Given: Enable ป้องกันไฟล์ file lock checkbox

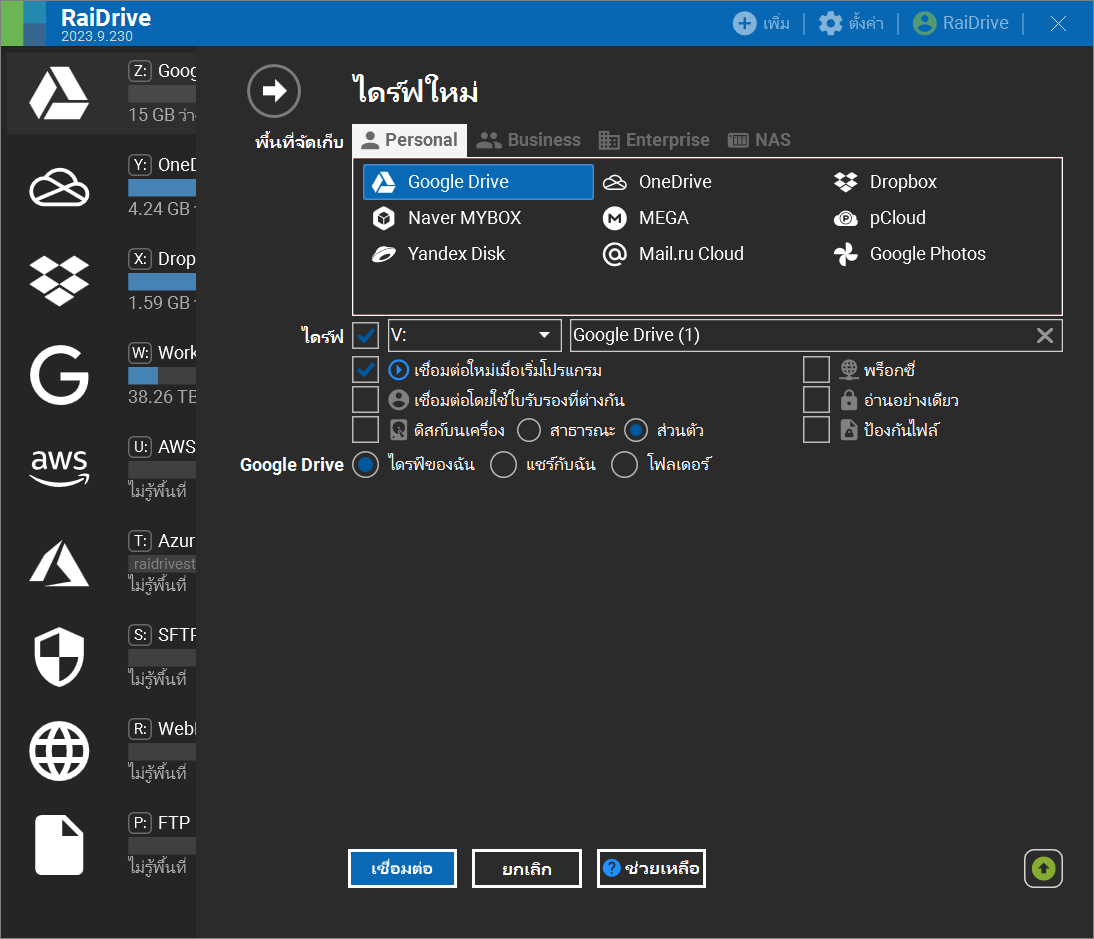Looking at the screenshot, I should 816,430.
